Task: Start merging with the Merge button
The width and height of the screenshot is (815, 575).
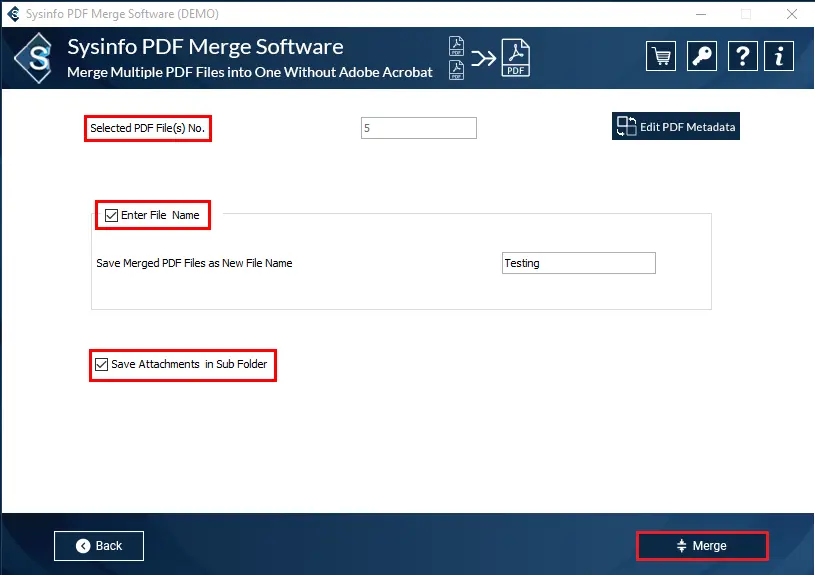Action: [702, 546]
